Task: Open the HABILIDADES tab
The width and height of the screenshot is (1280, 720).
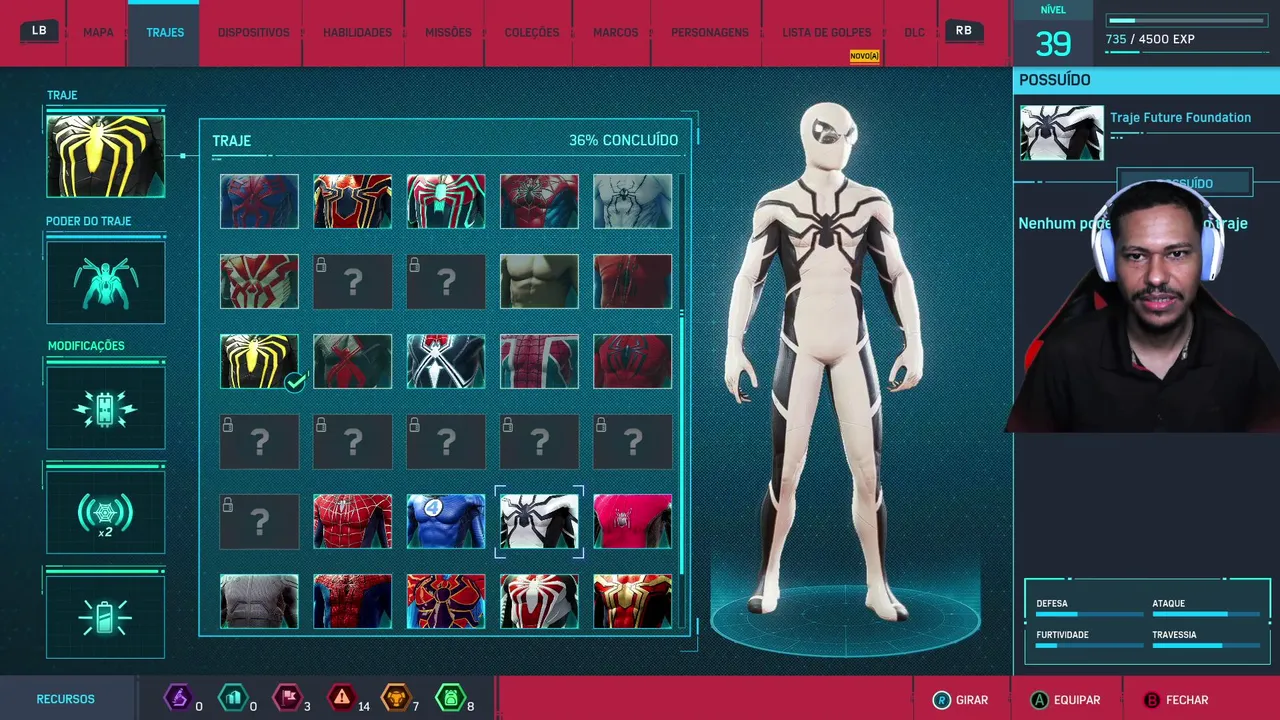Action: tap(357, 32)
